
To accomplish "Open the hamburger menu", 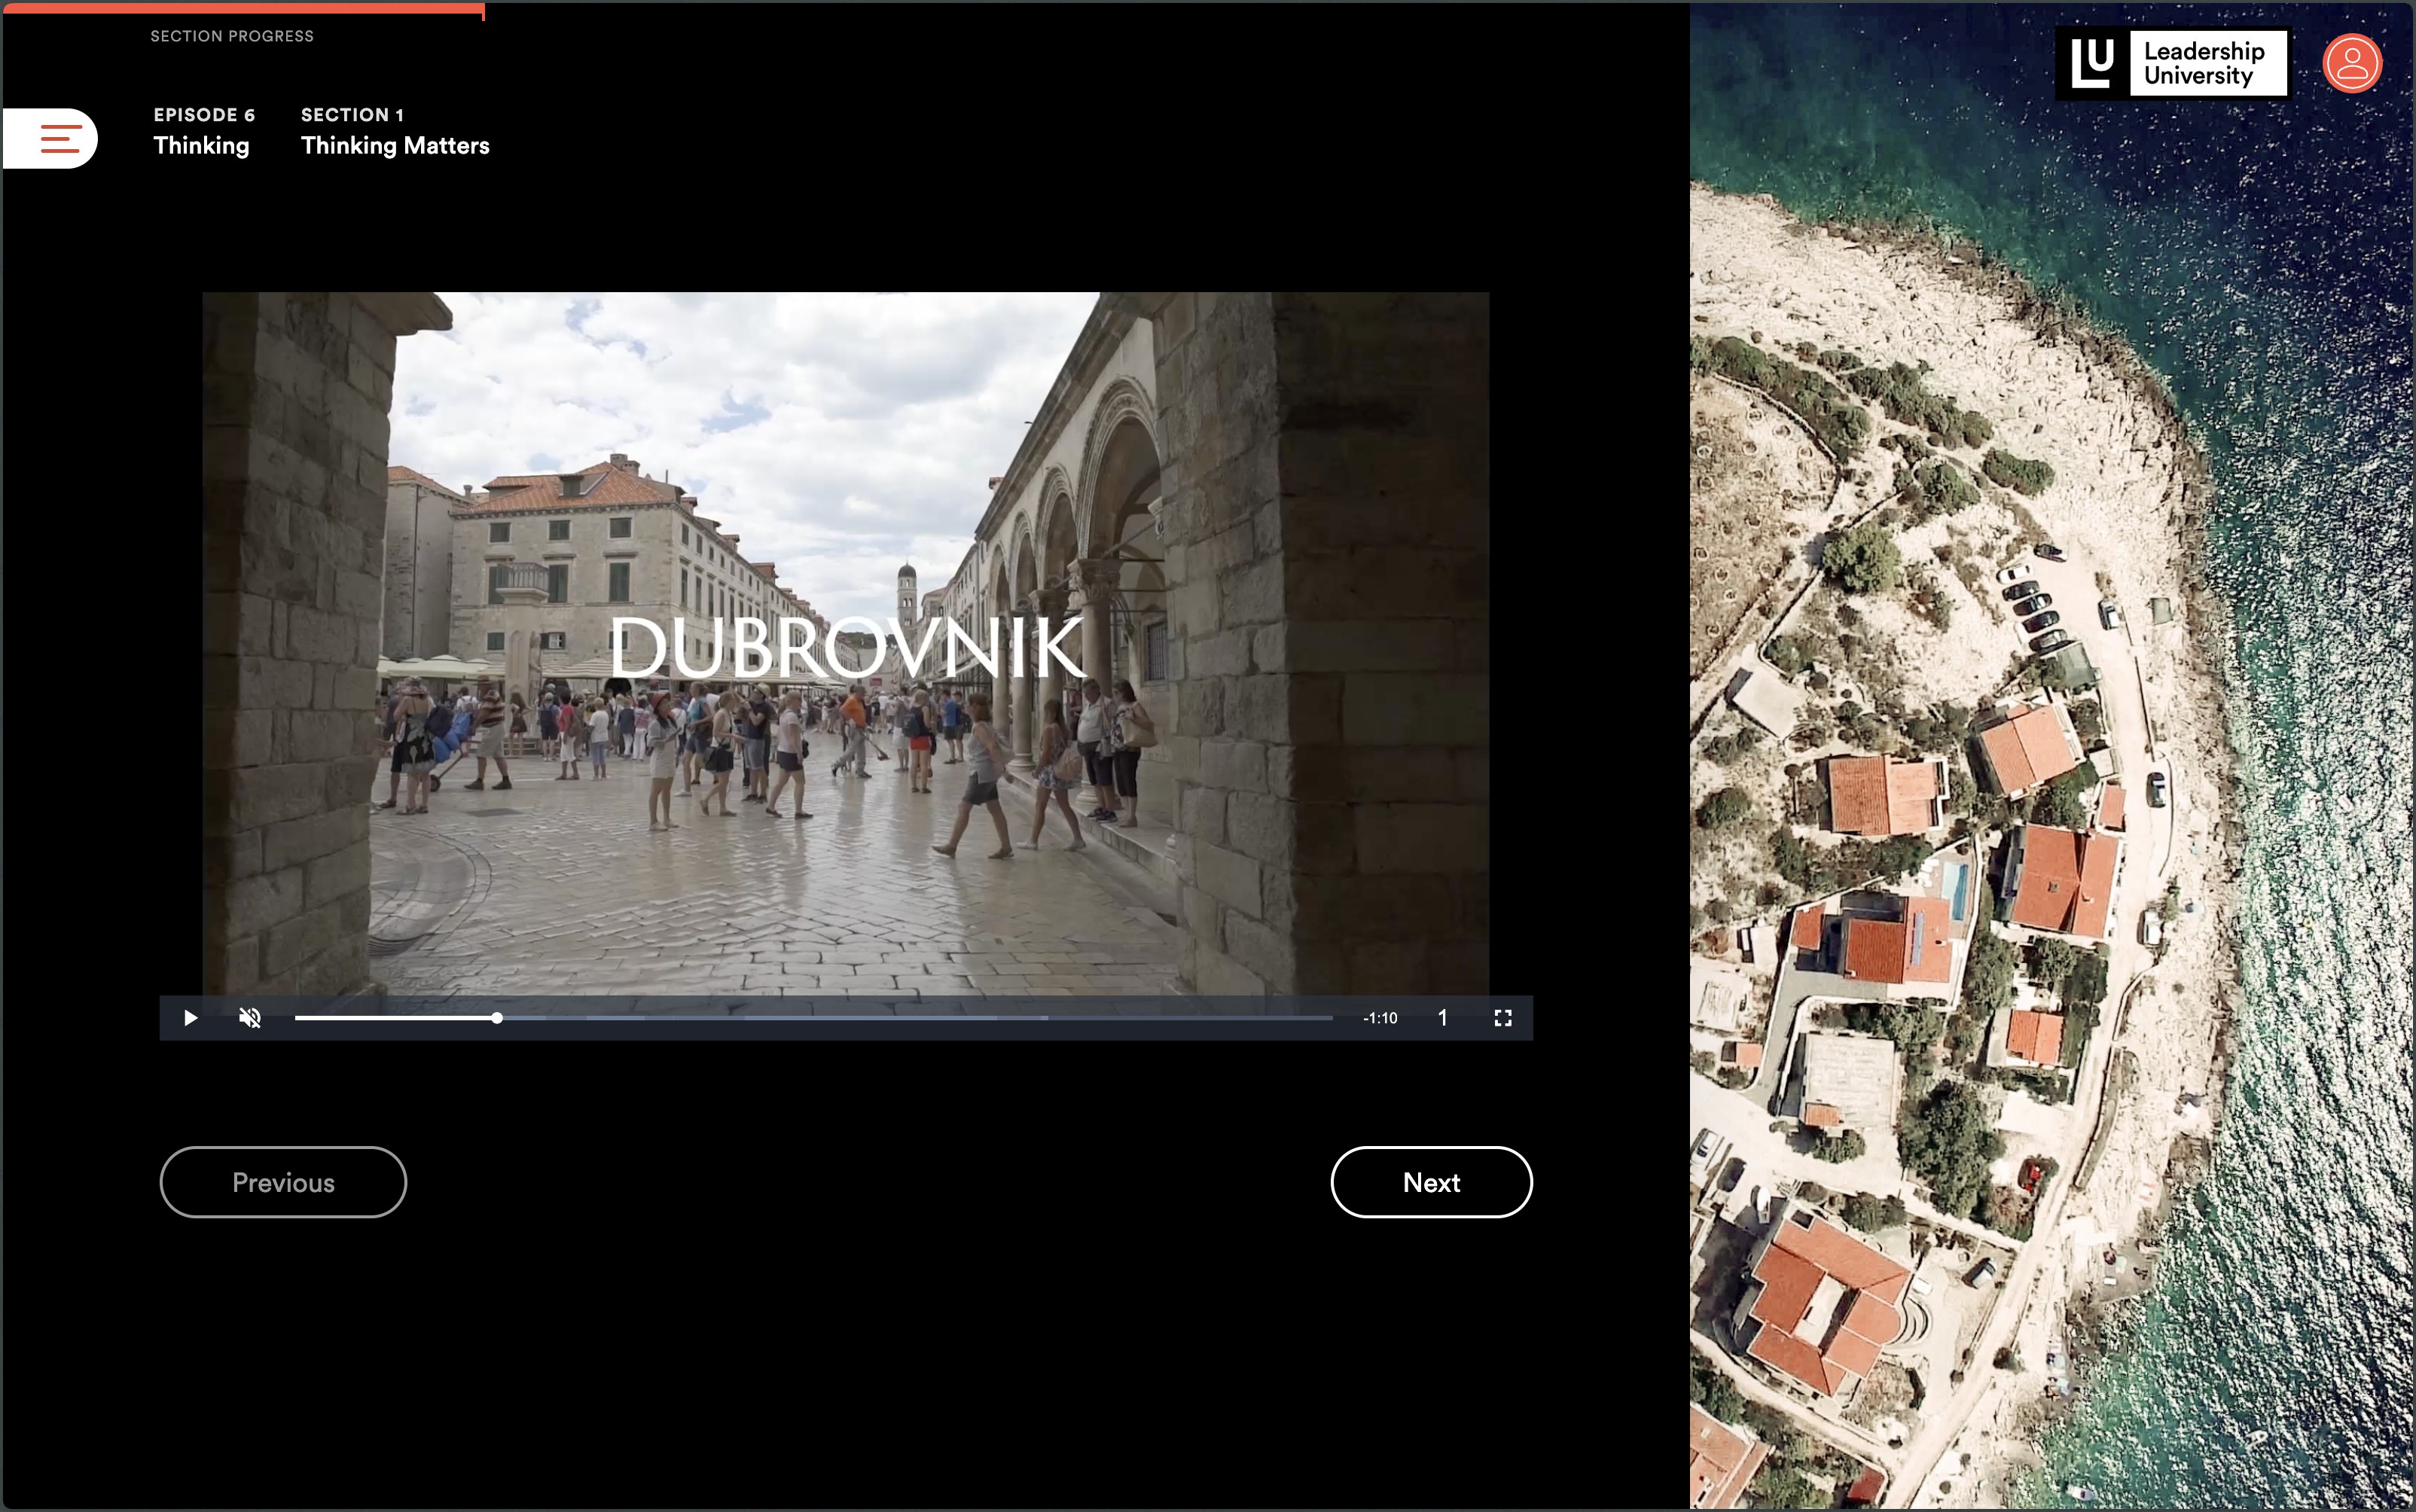I will (x=50, y=138).
